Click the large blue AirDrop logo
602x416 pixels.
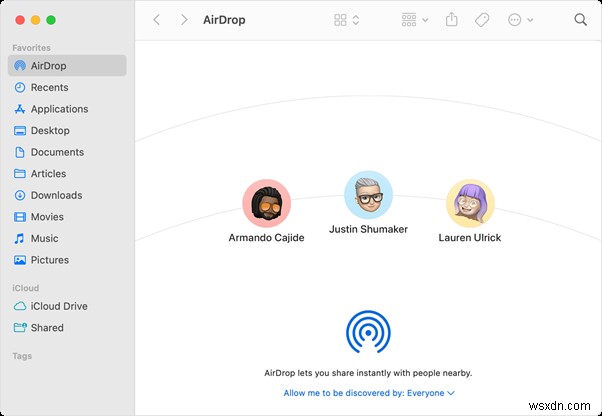[x=368, y=332]
